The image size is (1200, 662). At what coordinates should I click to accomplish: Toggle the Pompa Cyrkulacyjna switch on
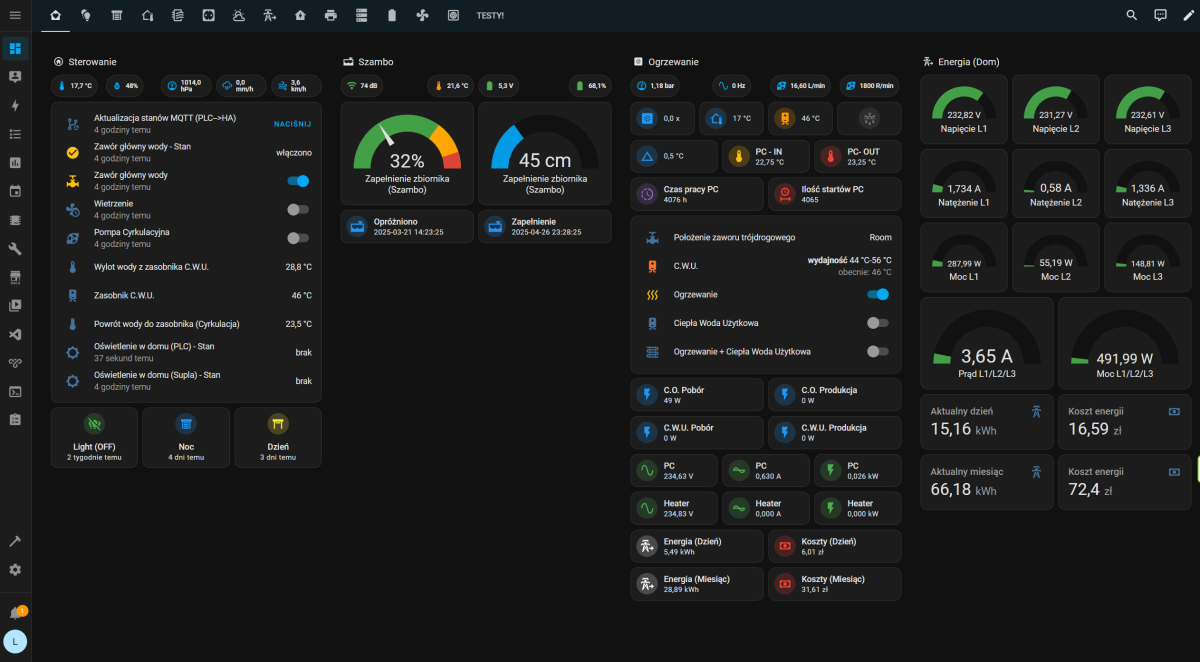click(298, 238)
